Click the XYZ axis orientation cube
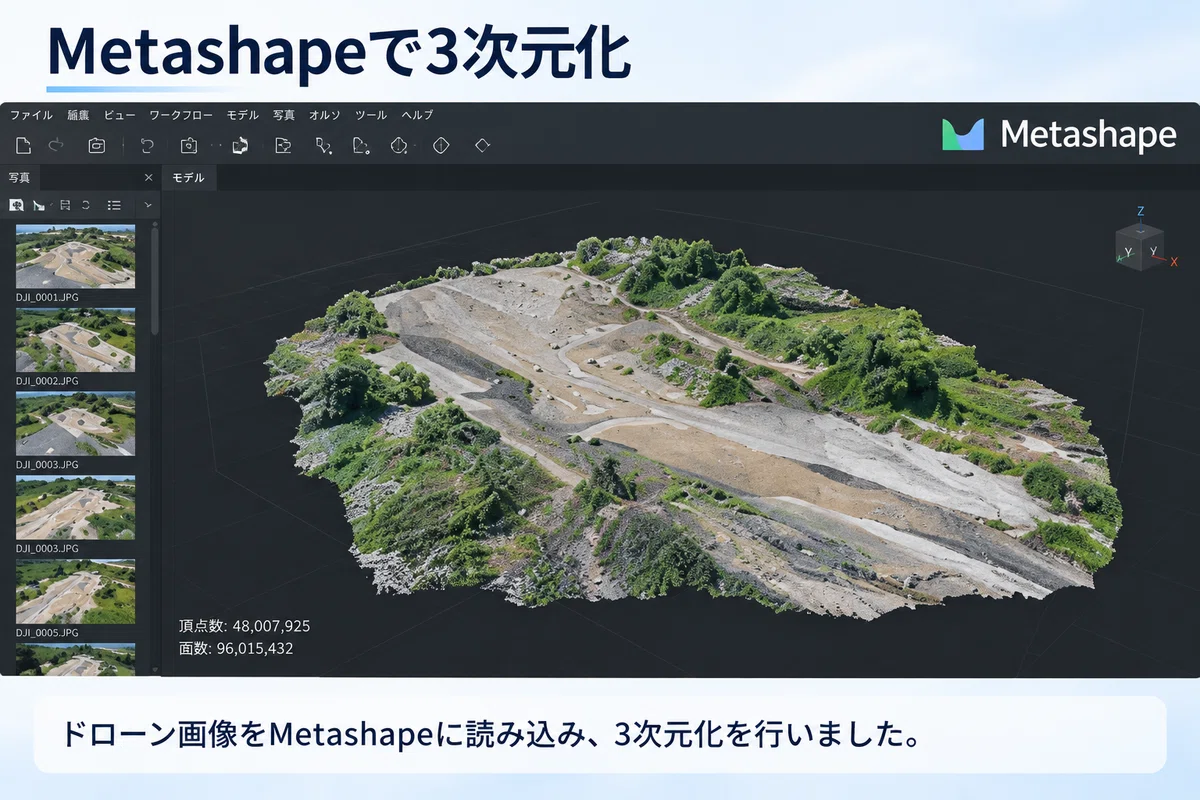This screenshot has height=800, width=1200. [1140, 242]
